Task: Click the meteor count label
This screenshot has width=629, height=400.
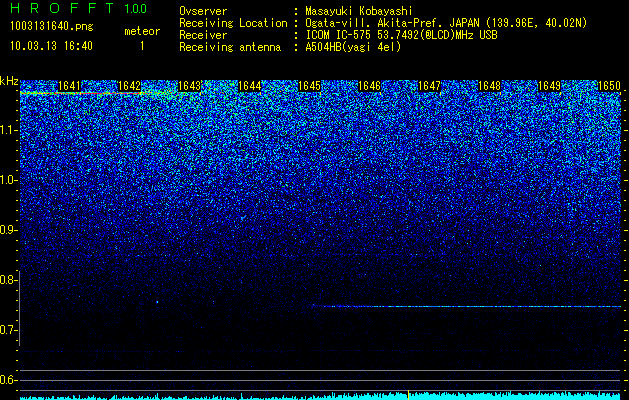Action: pyautogui.click(x=142, y=31)
